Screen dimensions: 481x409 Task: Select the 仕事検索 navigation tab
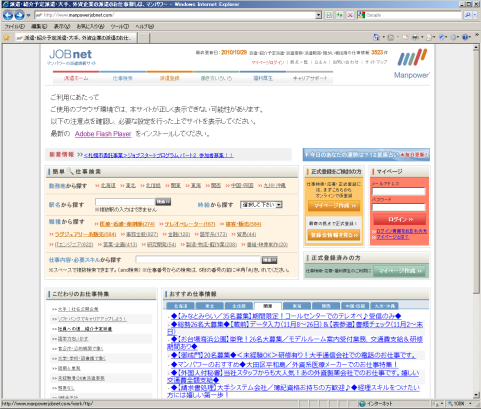(x=123, y=78)
